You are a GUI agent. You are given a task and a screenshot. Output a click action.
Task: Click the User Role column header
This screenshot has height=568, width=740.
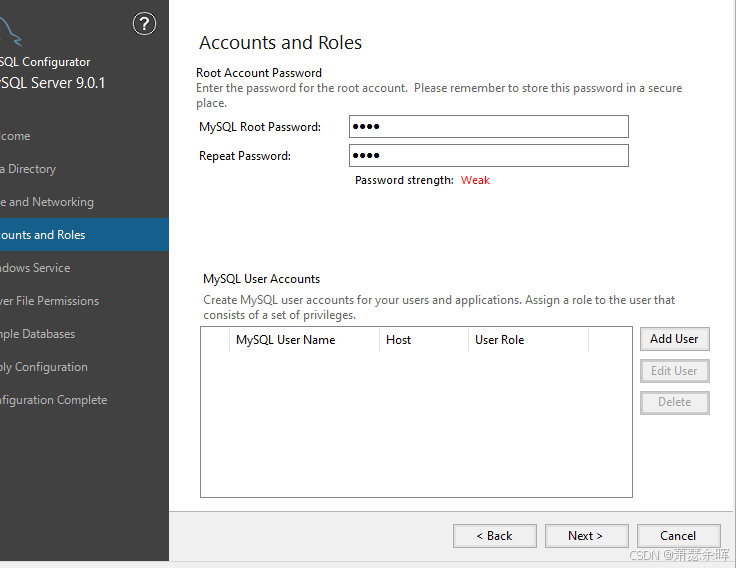point(500,340)
